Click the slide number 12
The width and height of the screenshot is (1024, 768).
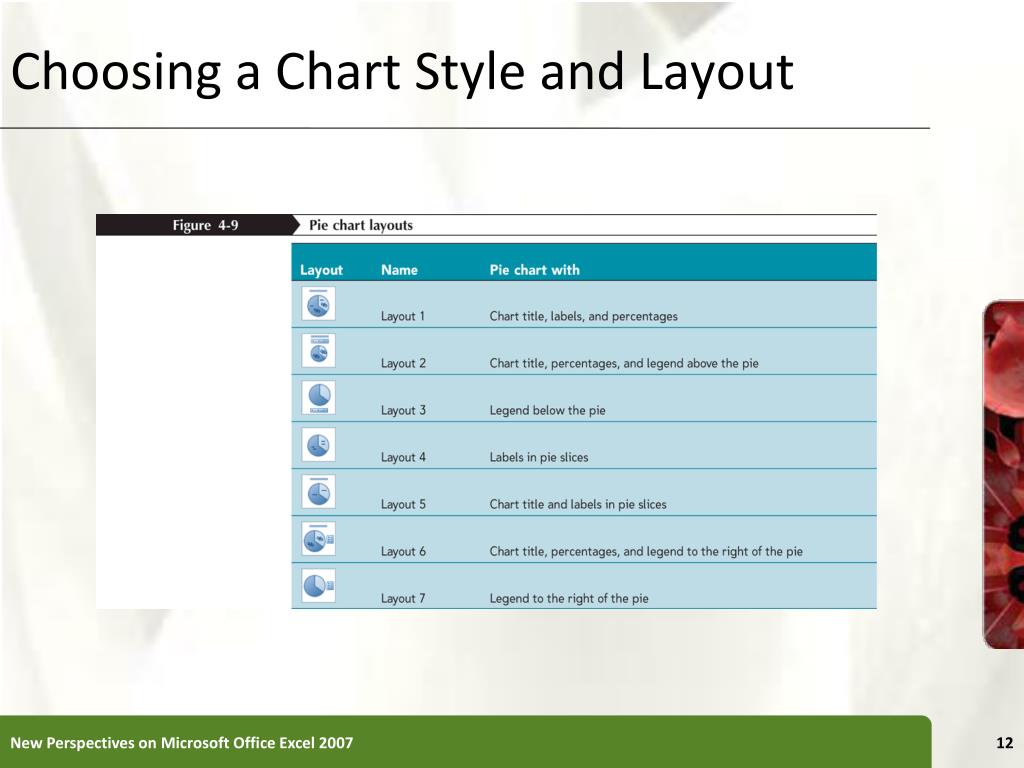1004,743
